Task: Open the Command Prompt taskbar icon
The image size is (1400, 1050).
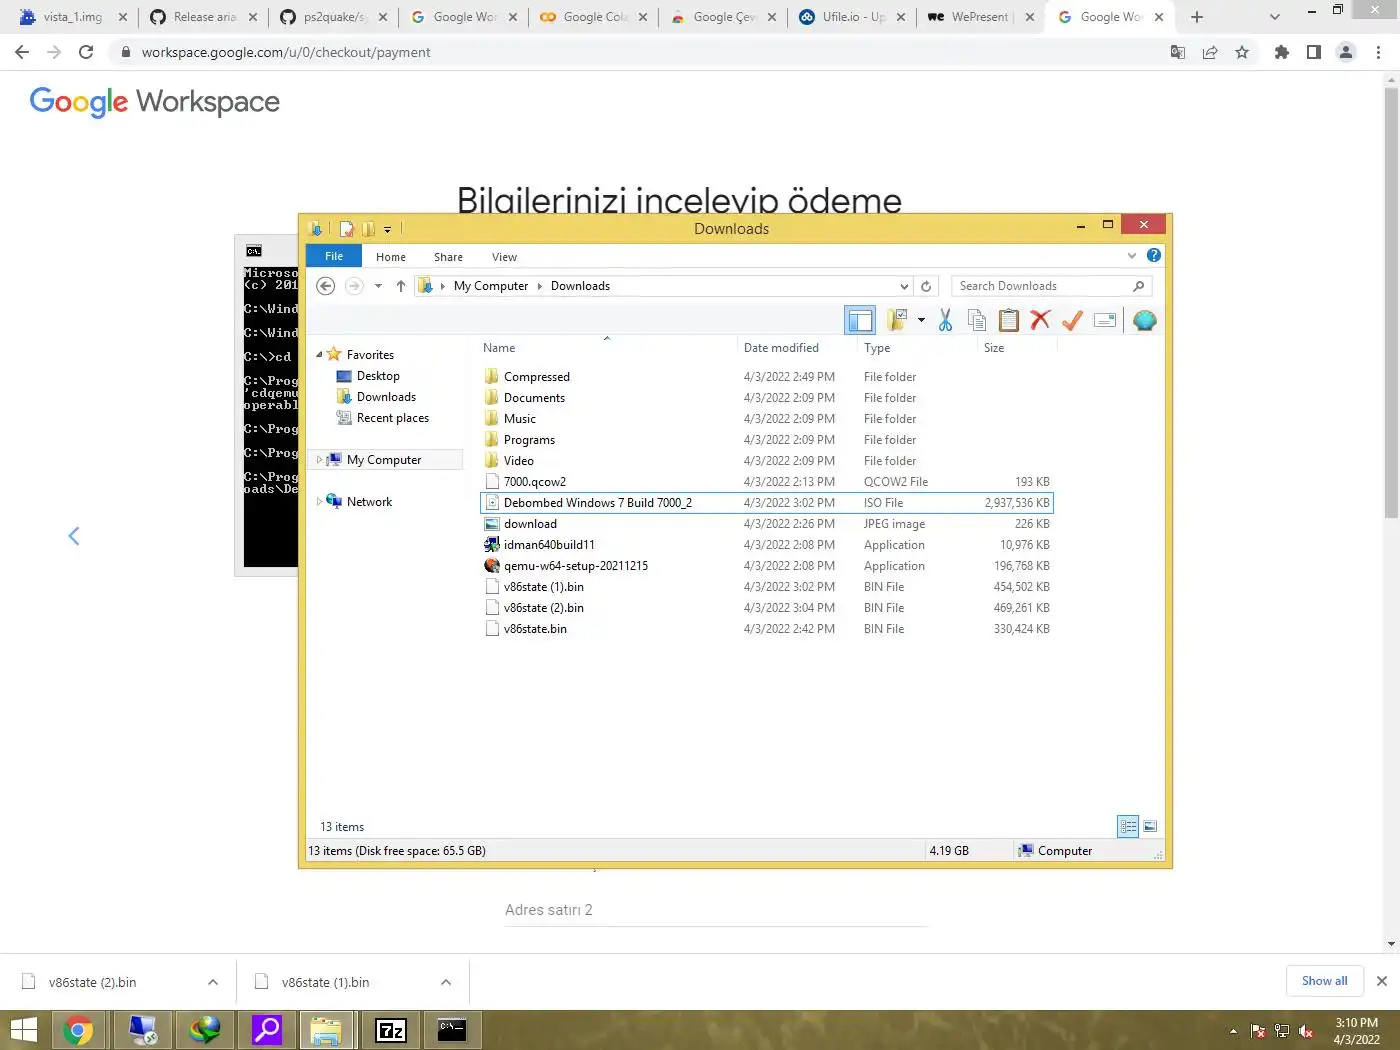Action: 452,1030
